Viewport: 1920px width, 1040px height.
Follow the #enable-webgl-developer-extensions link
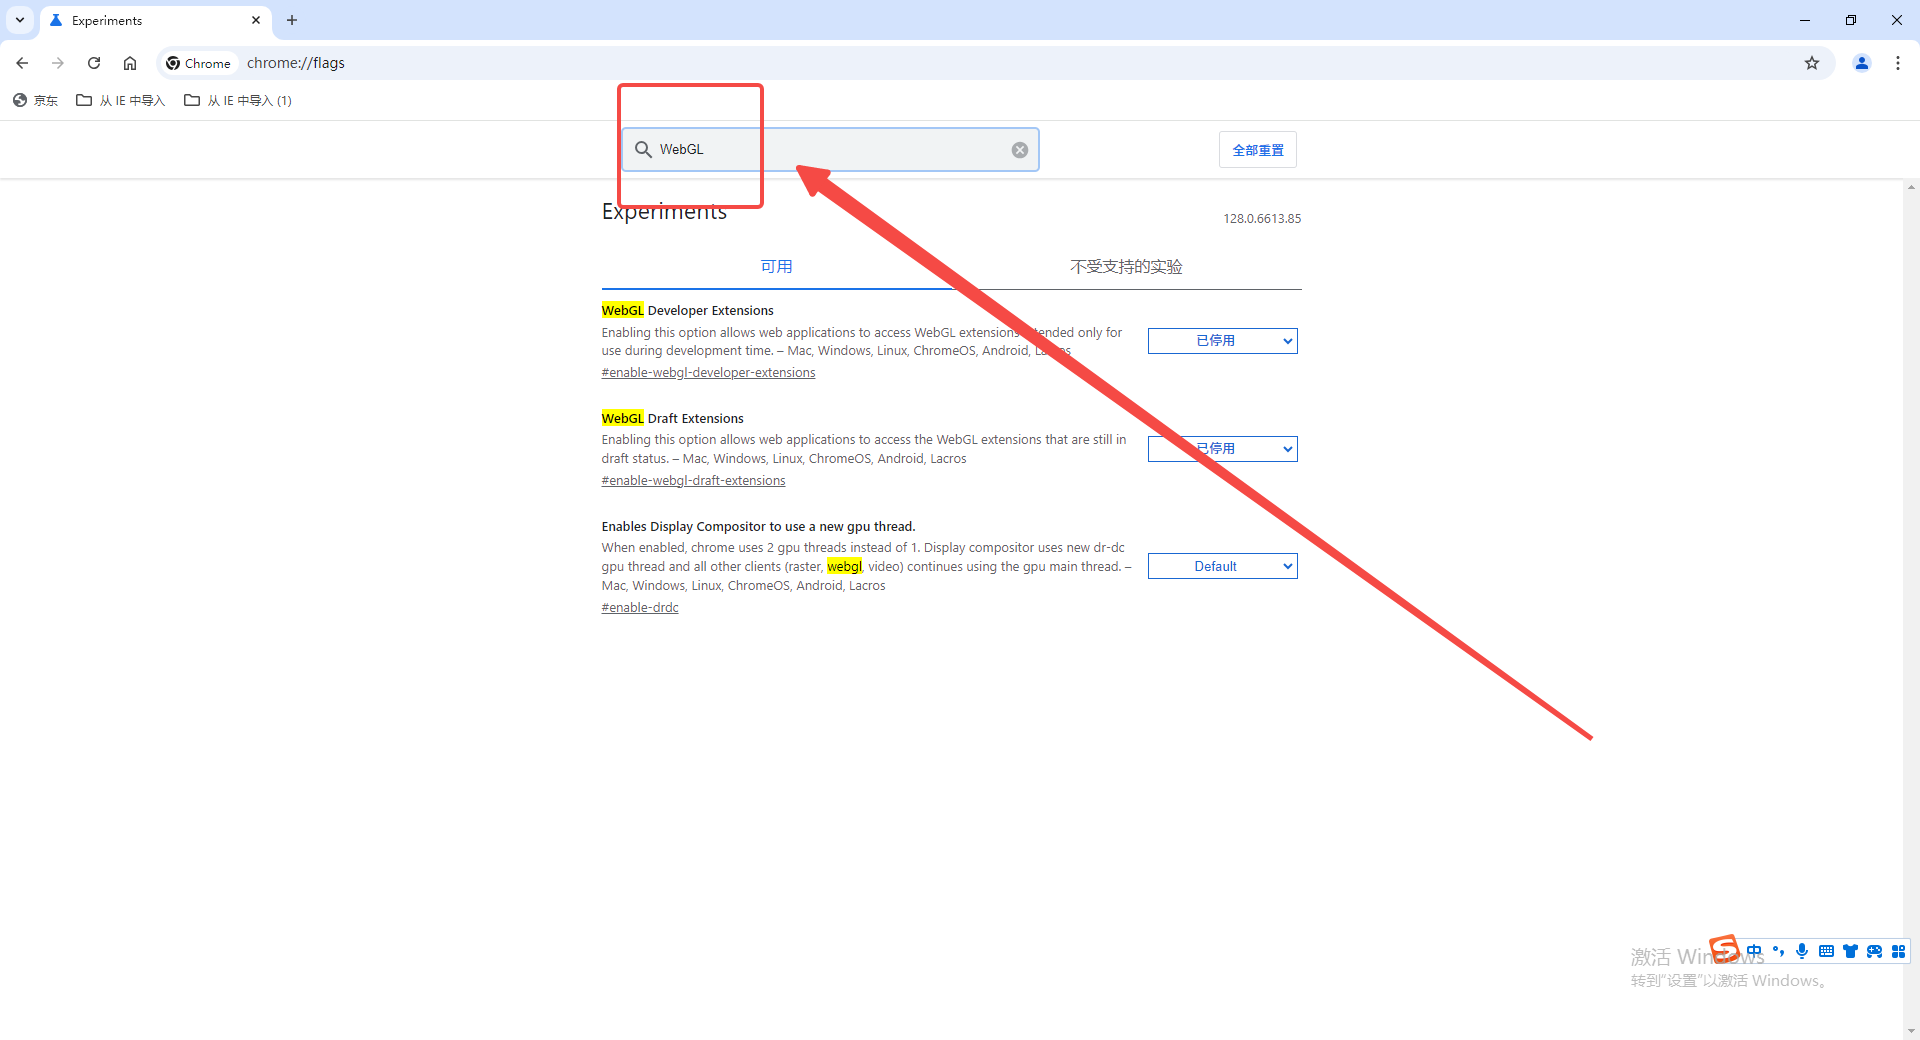[x=708, y=373]
